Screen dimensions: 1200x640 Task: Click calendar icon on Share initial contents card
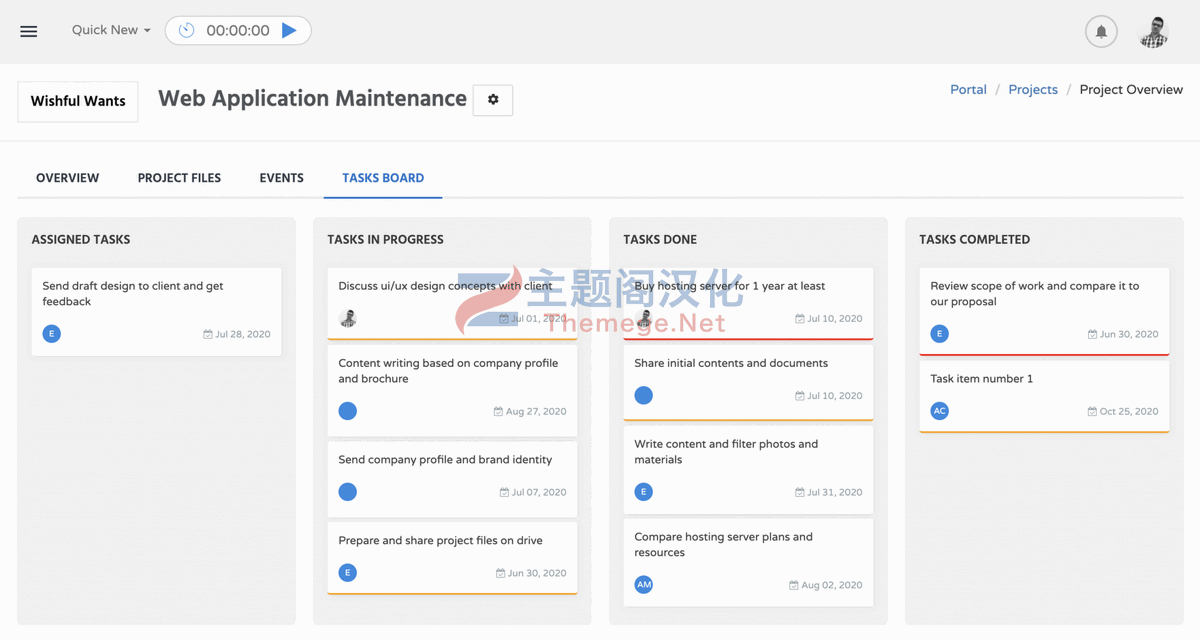point(800,395)
